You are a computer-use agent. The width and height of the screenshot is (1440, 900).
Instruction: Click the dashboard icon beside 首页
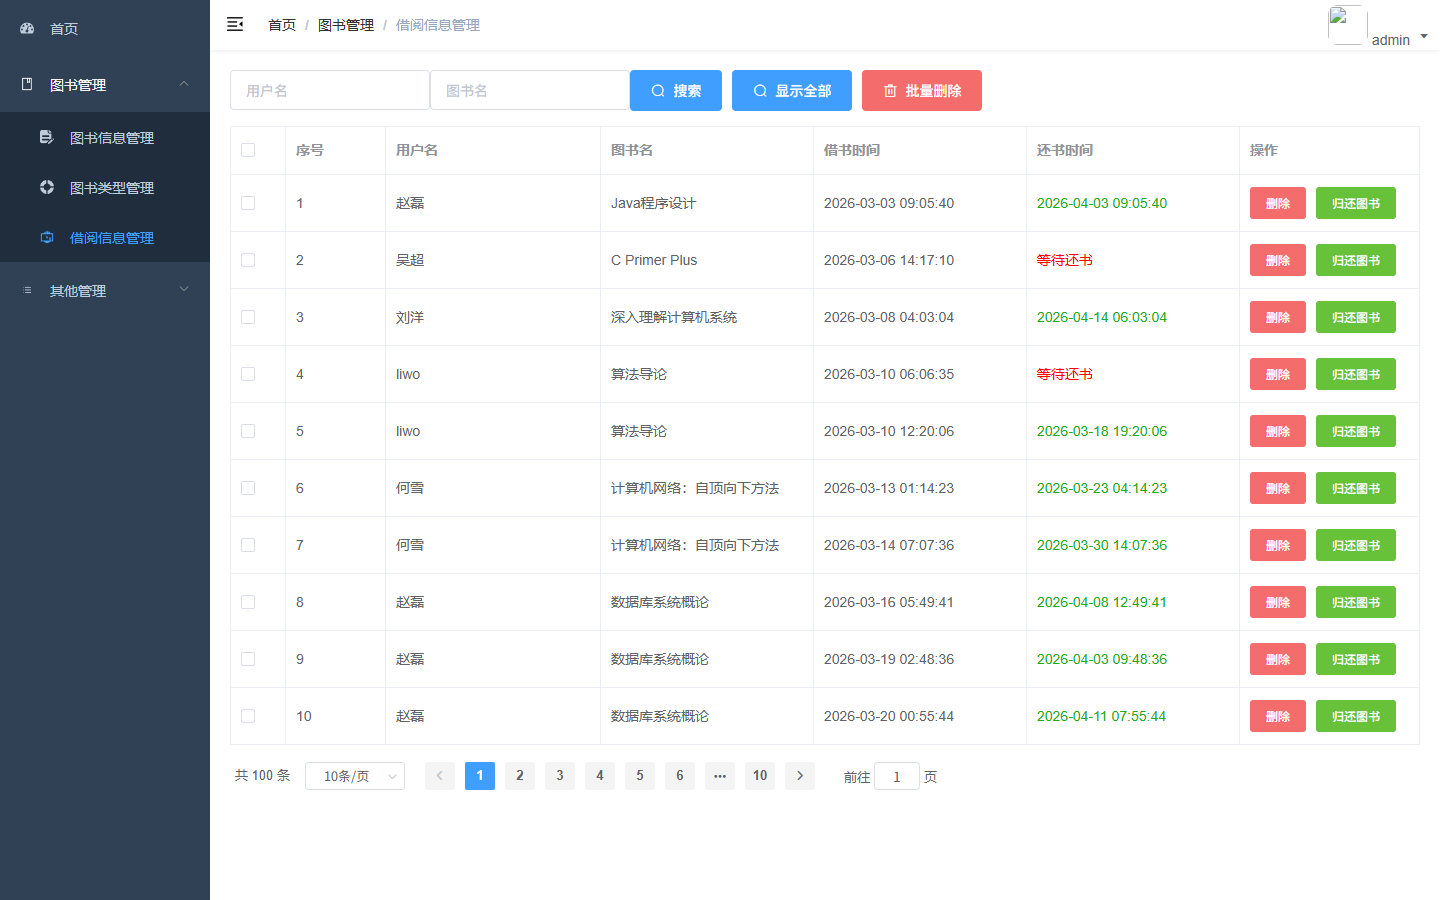(x=27, y=28)
